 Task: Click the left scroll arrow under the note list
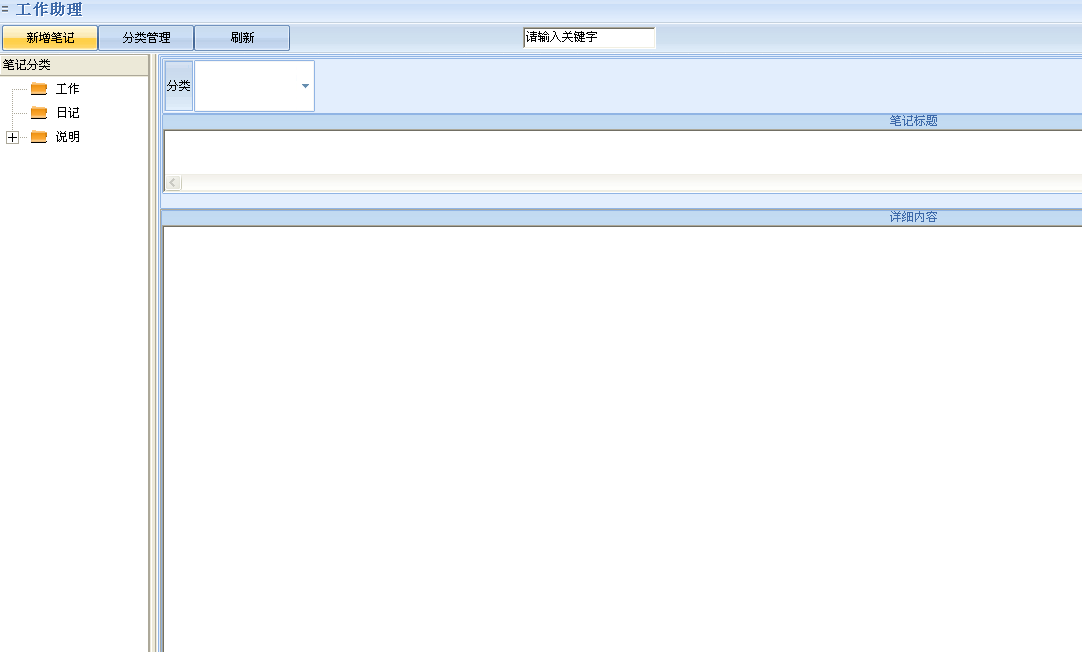coord(173,183)
